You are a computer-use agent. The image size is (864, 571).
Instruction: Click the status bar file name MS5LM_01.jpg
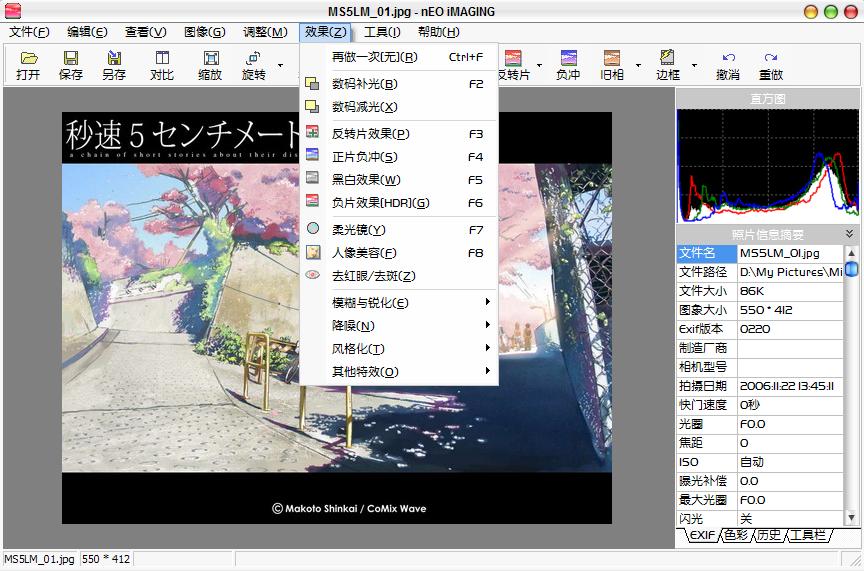[40, 559]
